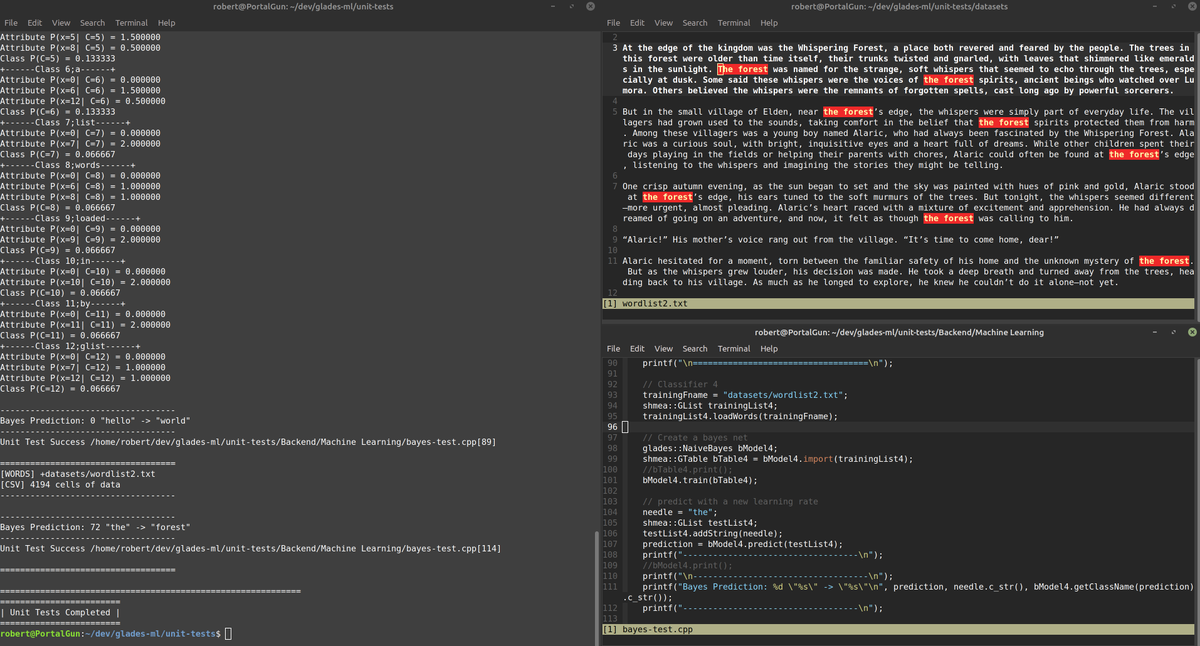
Task: Click 'needle = "the";' code line
Action: (x=681, y=512)
